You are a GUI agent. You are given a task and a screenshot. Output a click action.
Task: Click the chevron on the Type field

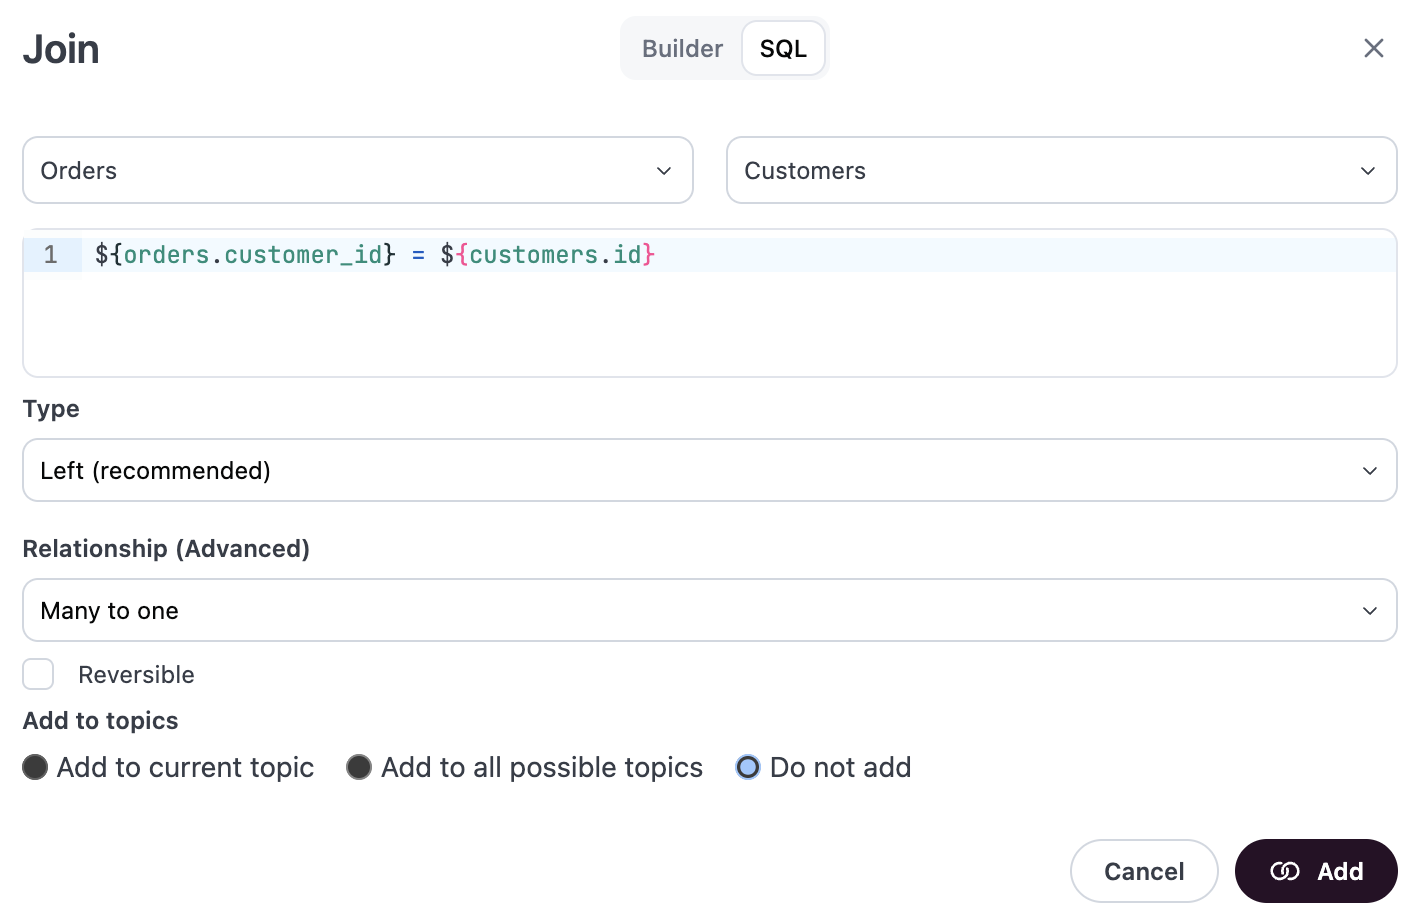[x=1369, y=470]
